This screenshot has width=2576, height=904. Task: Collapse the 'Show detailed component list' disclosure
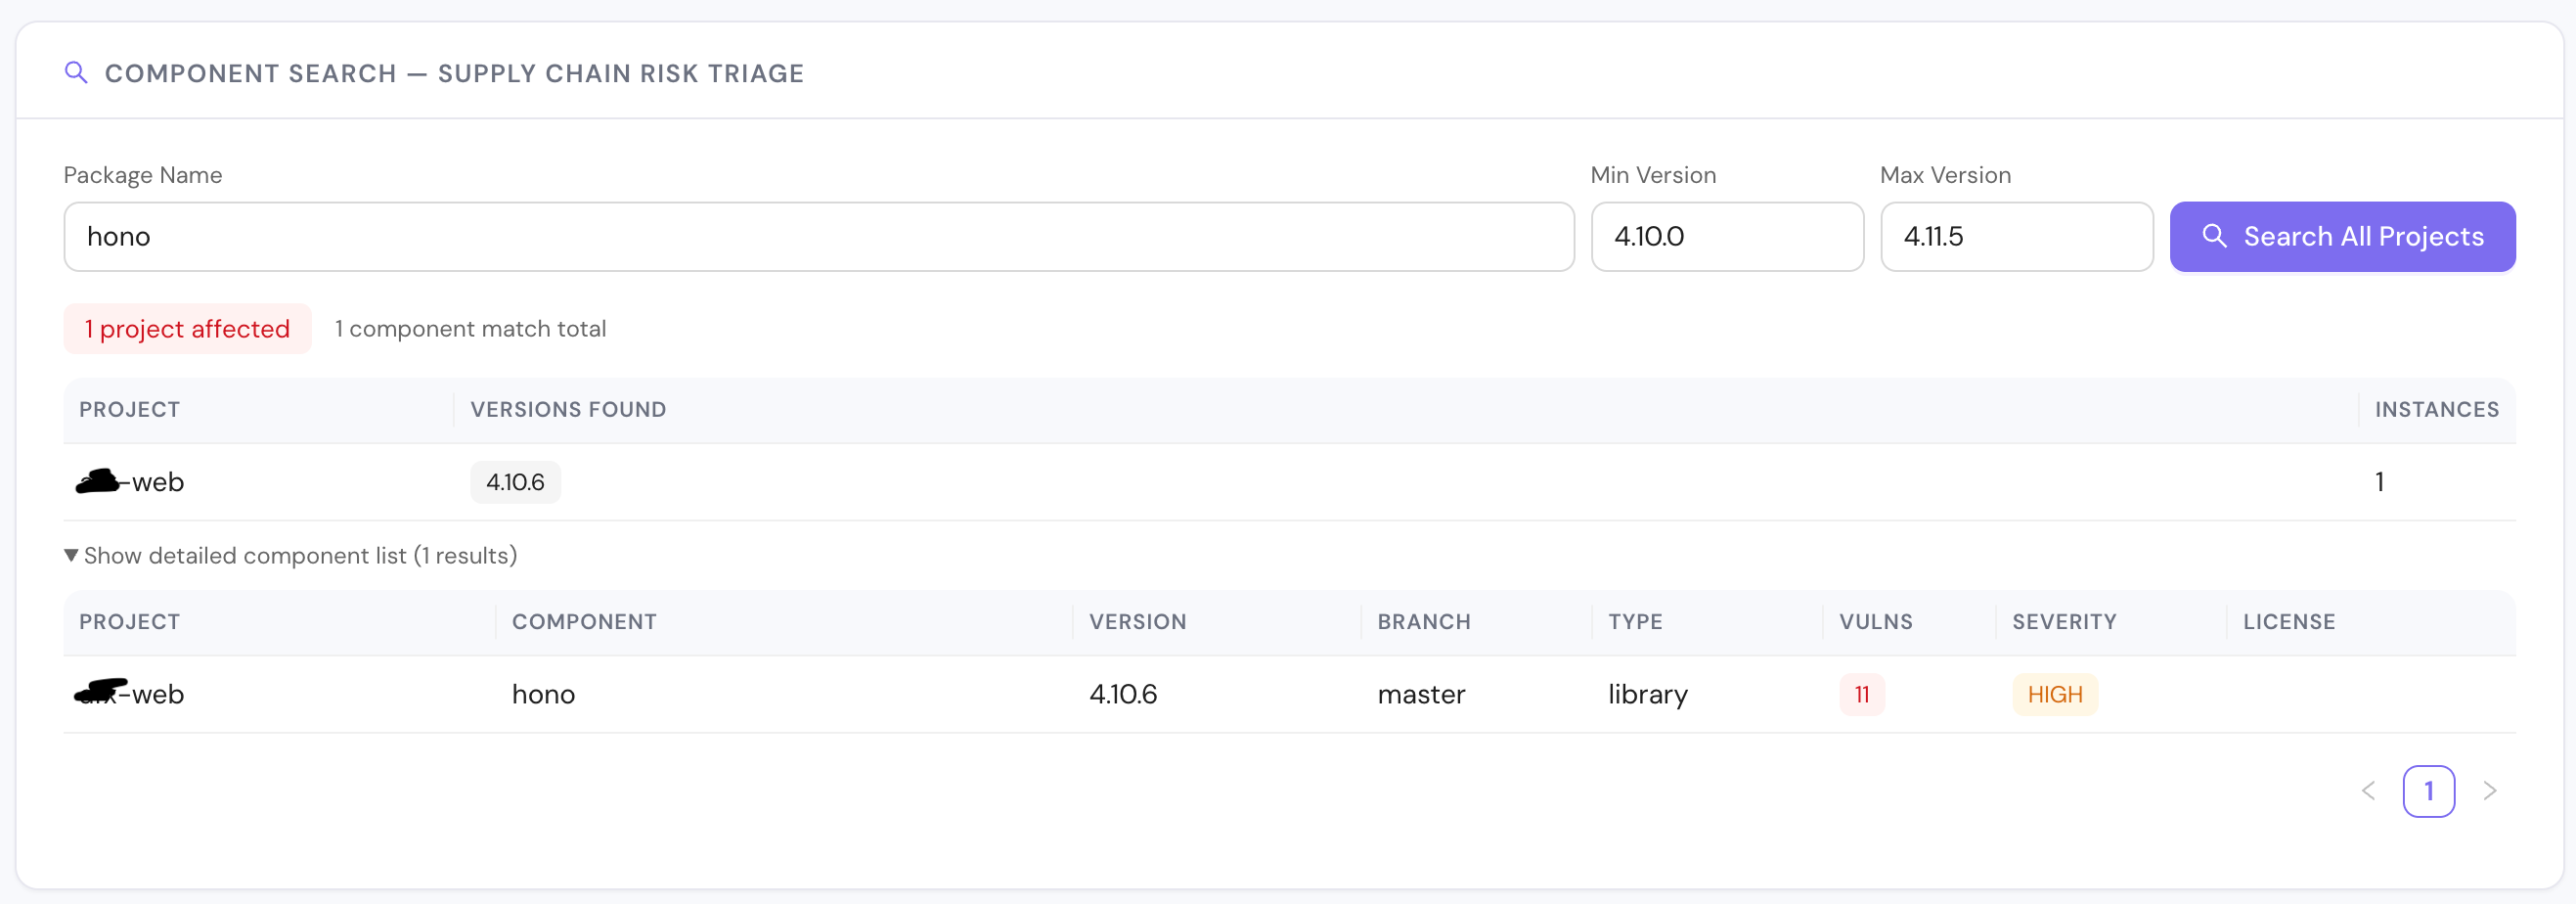pyautogui.click(x=291, y=555)
